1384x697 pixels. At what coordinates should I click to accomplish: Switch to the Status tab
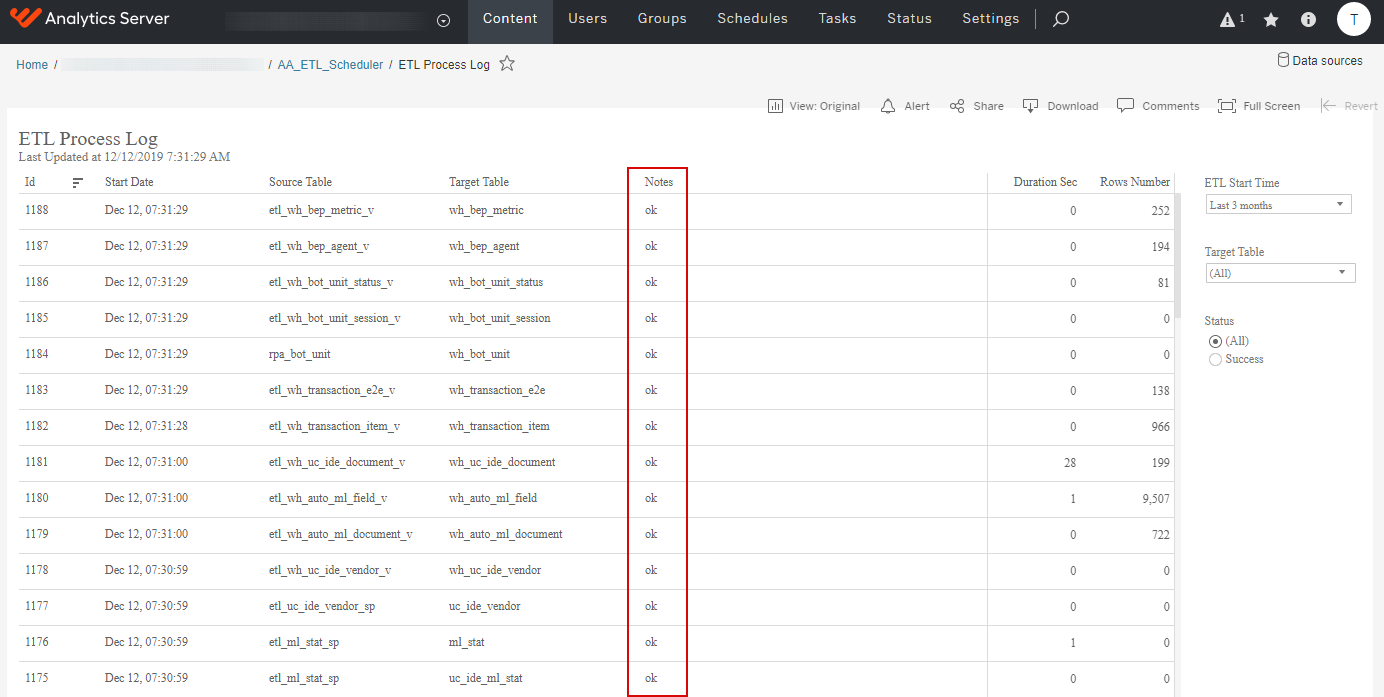click(909, 19)
